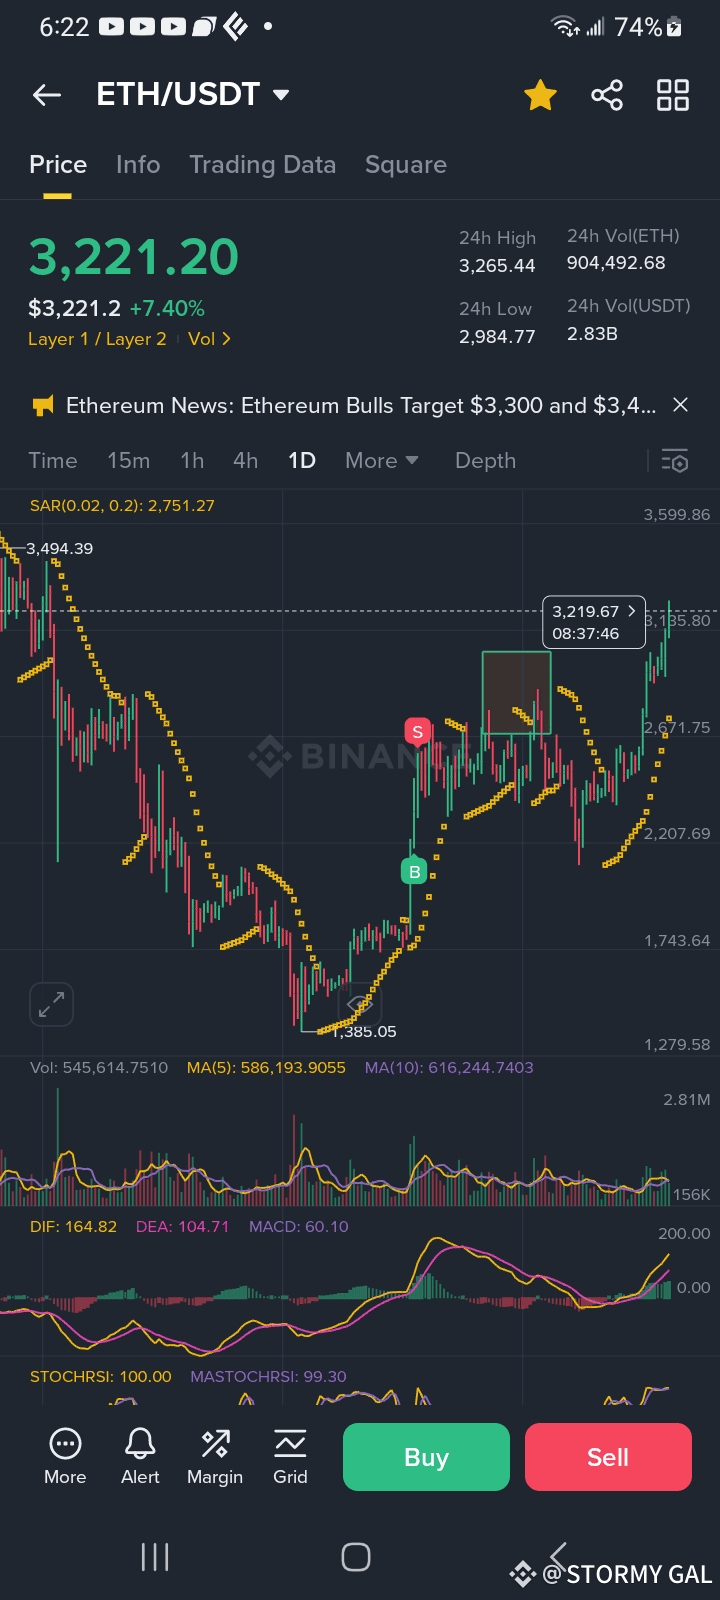Open the Square tab
The image size is (720, 1600).
(x=406, y=165)
